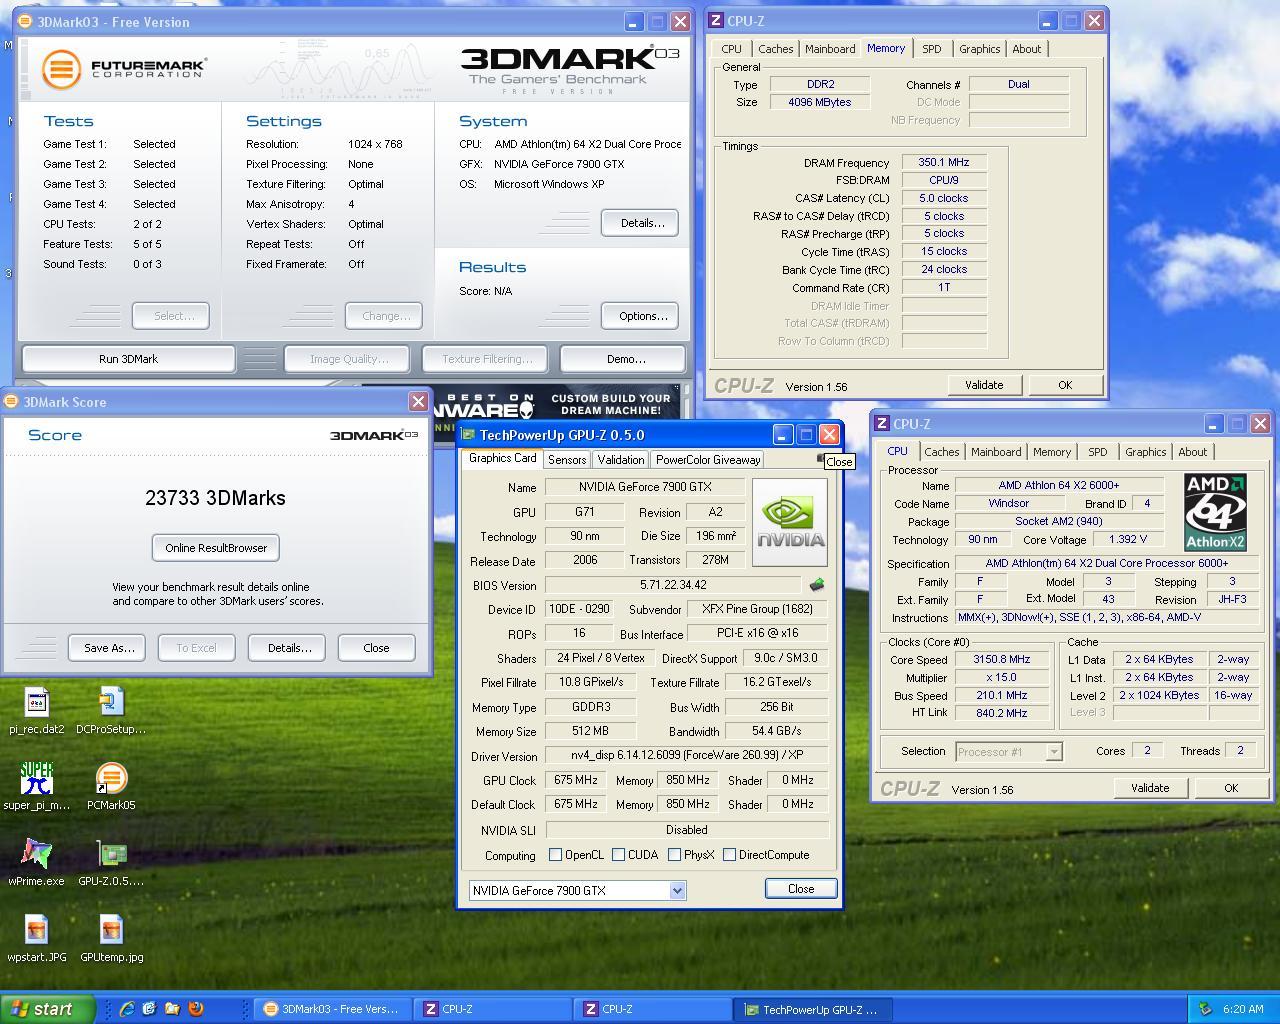Image resolution: width=1280 pixels, height=1024 pixels.
Task: Click the Close button at GPU-Z bottom
Action: tap(801, 889)
